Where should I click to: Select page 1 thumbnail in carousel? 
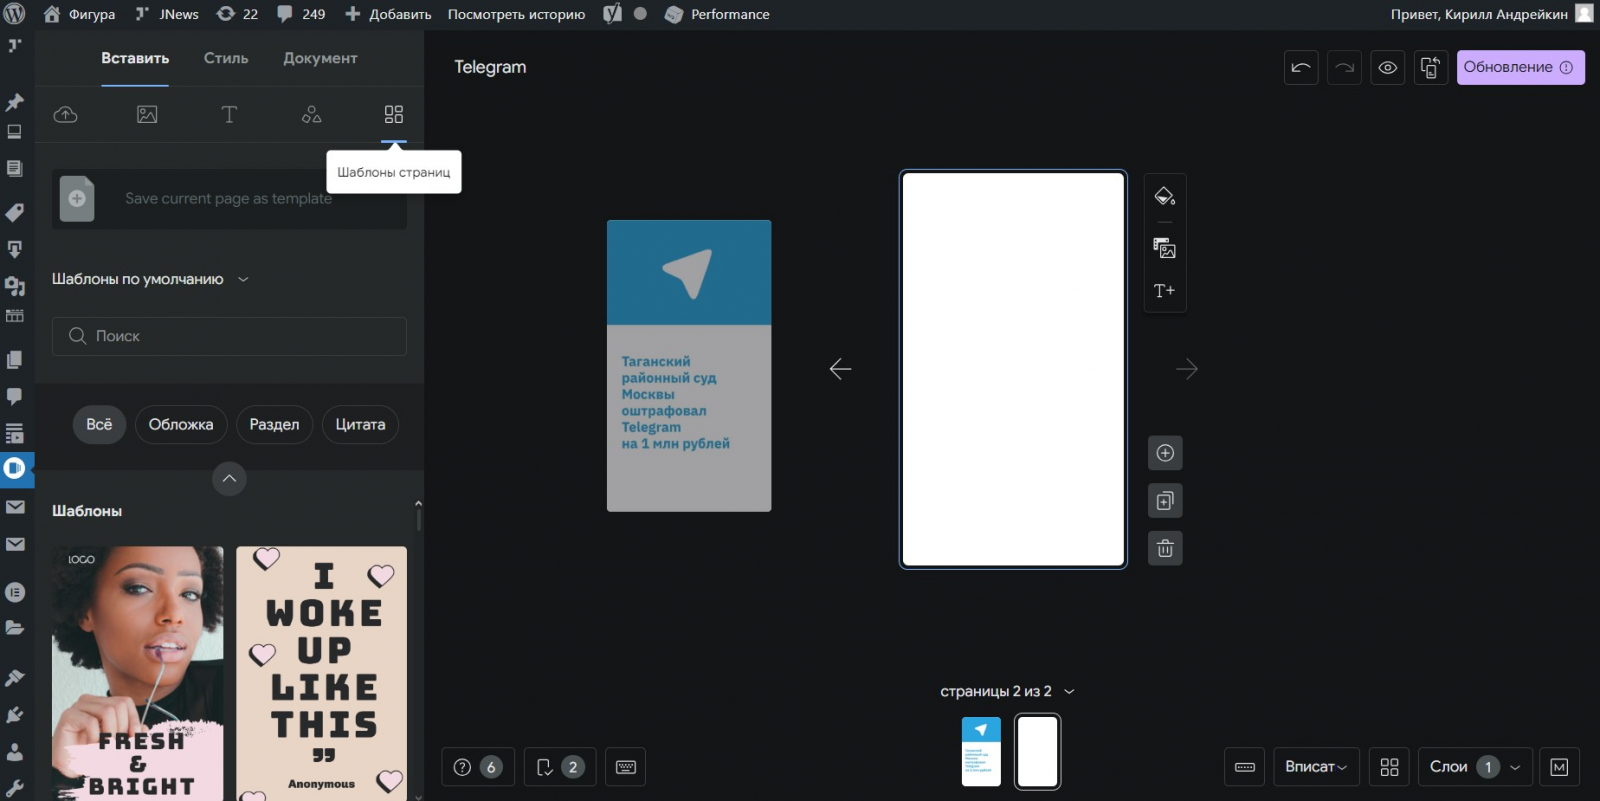coord(981,751)
